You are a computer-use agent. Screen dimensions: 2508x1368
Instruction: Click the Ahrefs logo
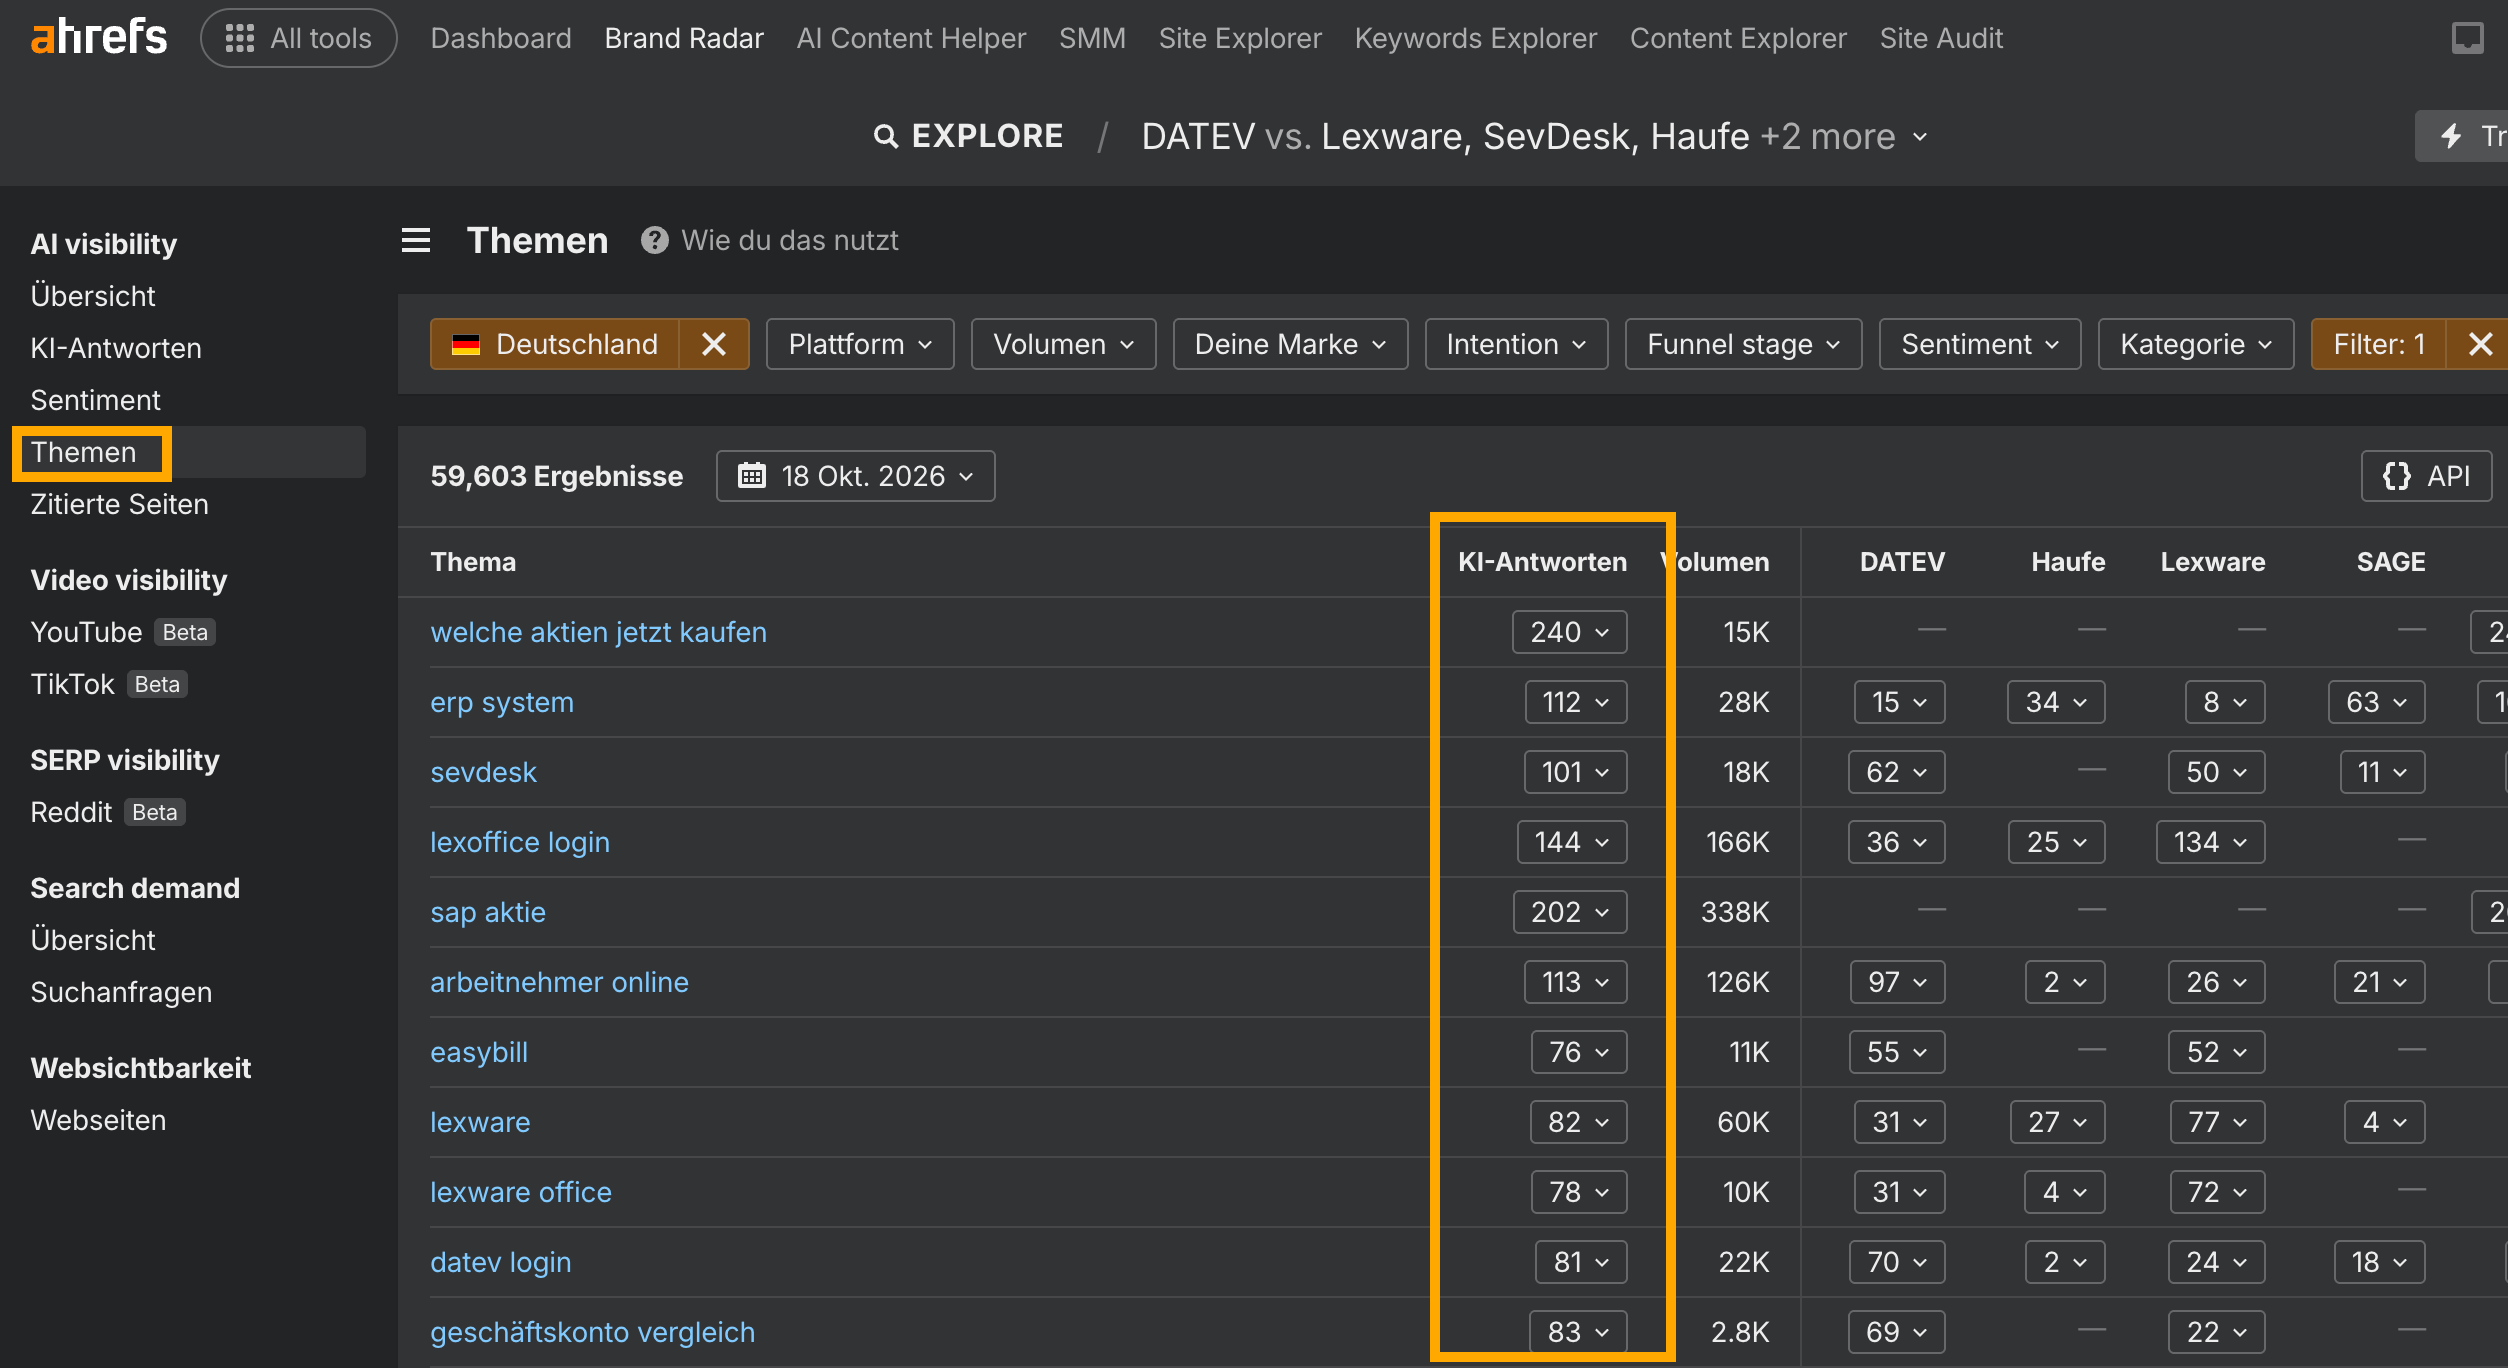tap(99, 38)
